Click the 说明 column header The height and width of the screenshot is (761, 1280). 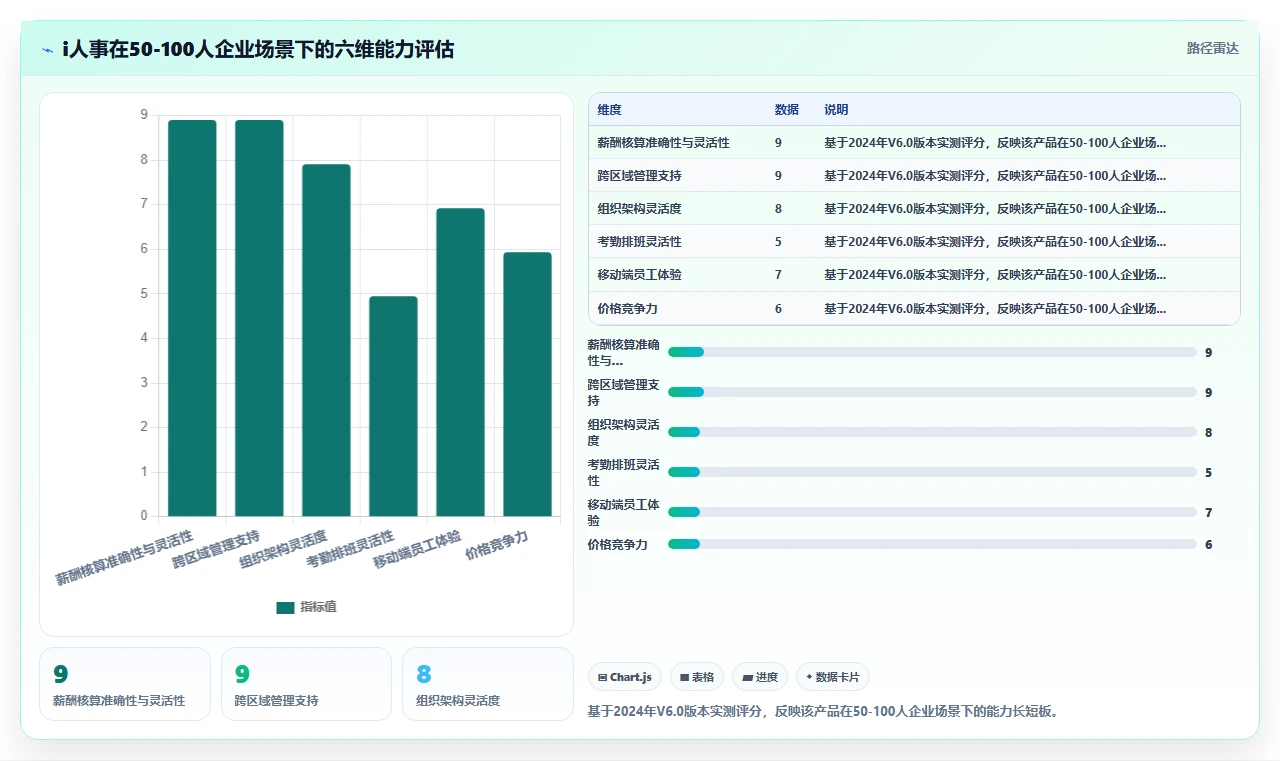point(836,110)
